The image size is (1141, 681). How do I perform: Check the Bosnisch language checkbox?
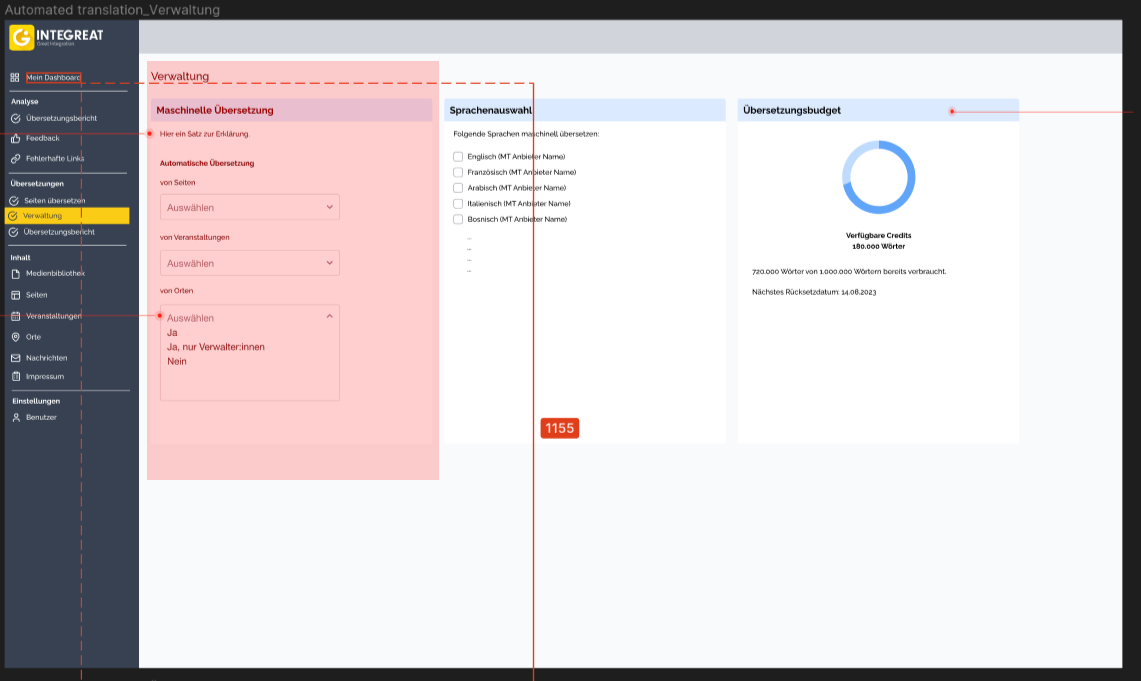point(458,219)
